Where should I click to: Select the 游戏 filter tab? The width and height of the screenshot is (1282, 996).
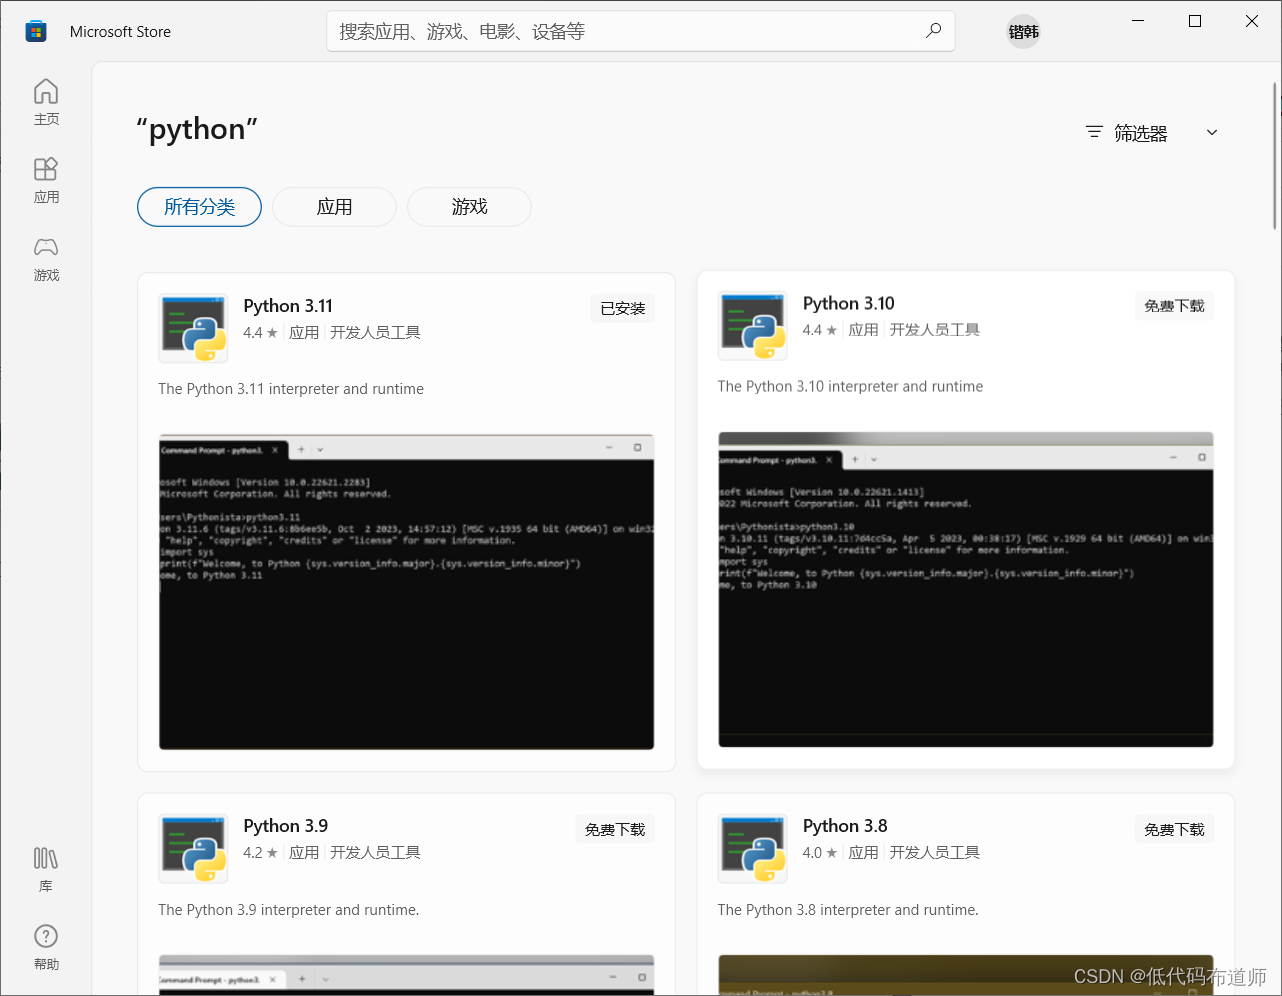[x=469, y=207]
